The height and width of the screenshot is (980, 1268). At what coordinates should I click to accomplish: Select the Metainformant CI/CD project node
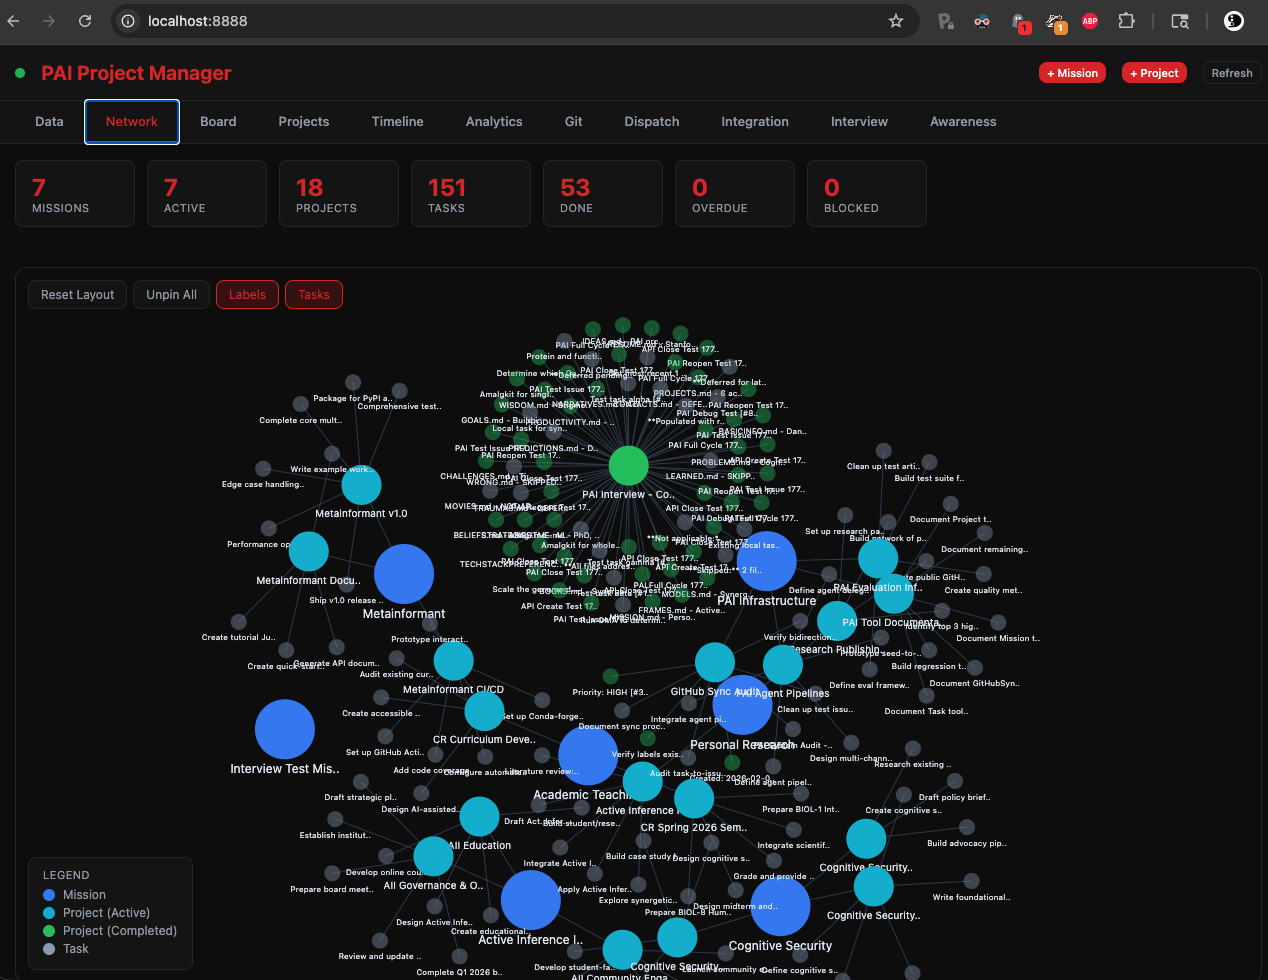(x=453, y=661)
